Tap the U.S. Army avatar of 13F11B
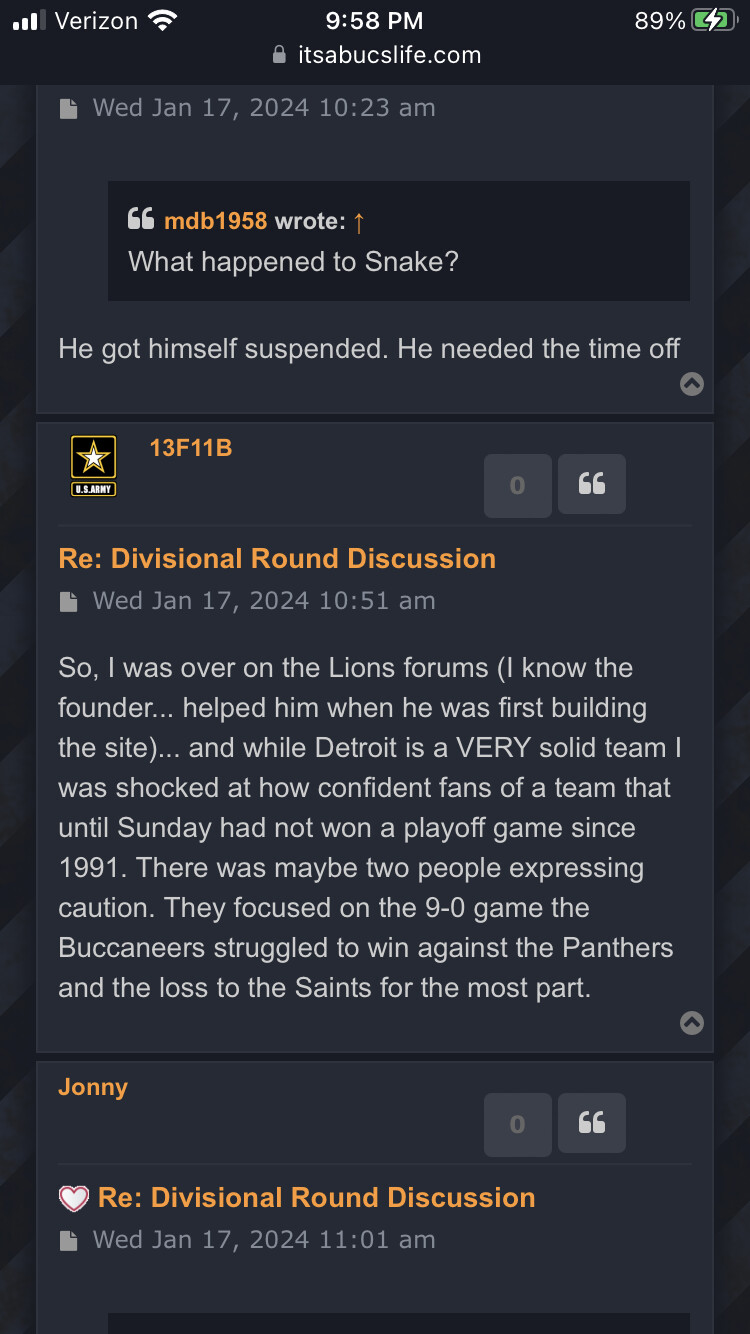Screen dimensions: 750x1334 [x=93, y=466]
